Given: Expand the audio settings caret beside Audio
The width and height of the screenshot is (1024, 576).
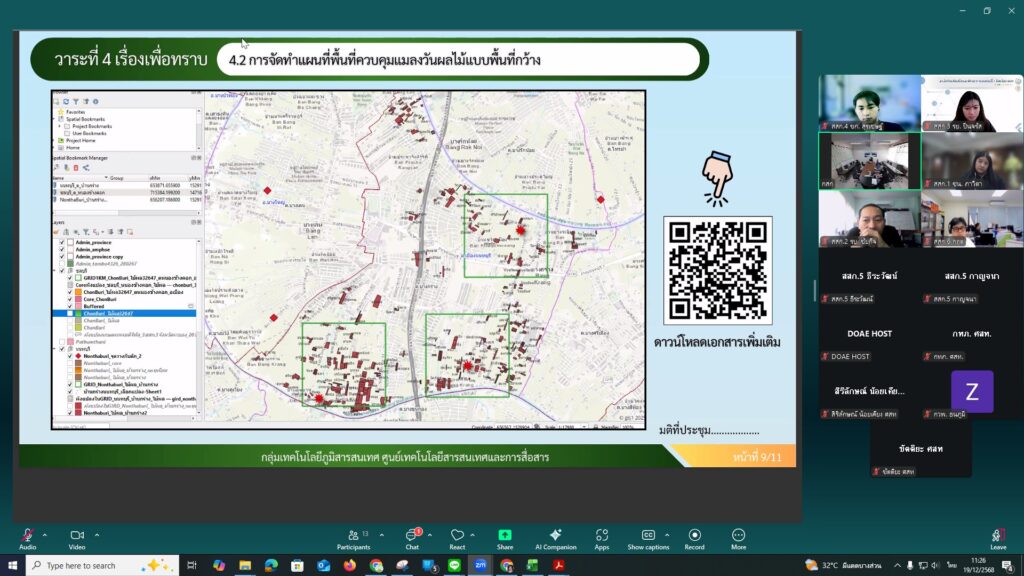Looking at the screenshot, I should click(47, 533).
